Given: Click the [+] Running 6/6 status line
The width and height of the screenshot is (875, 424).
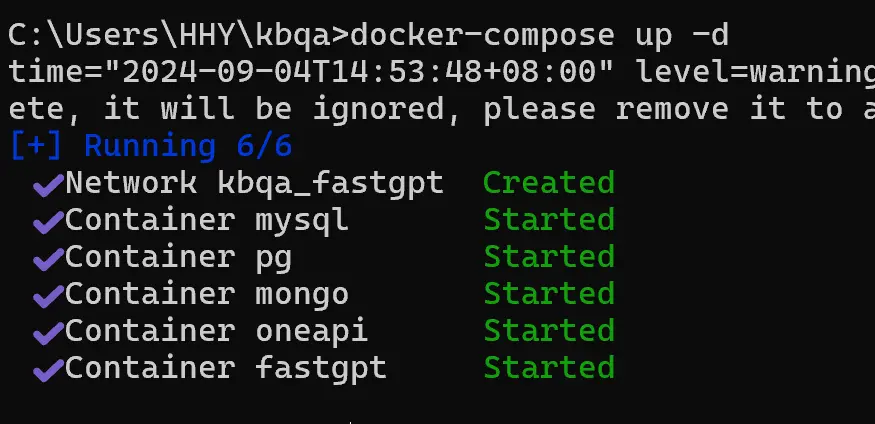Looking at the screenshot, I should 150,147.
